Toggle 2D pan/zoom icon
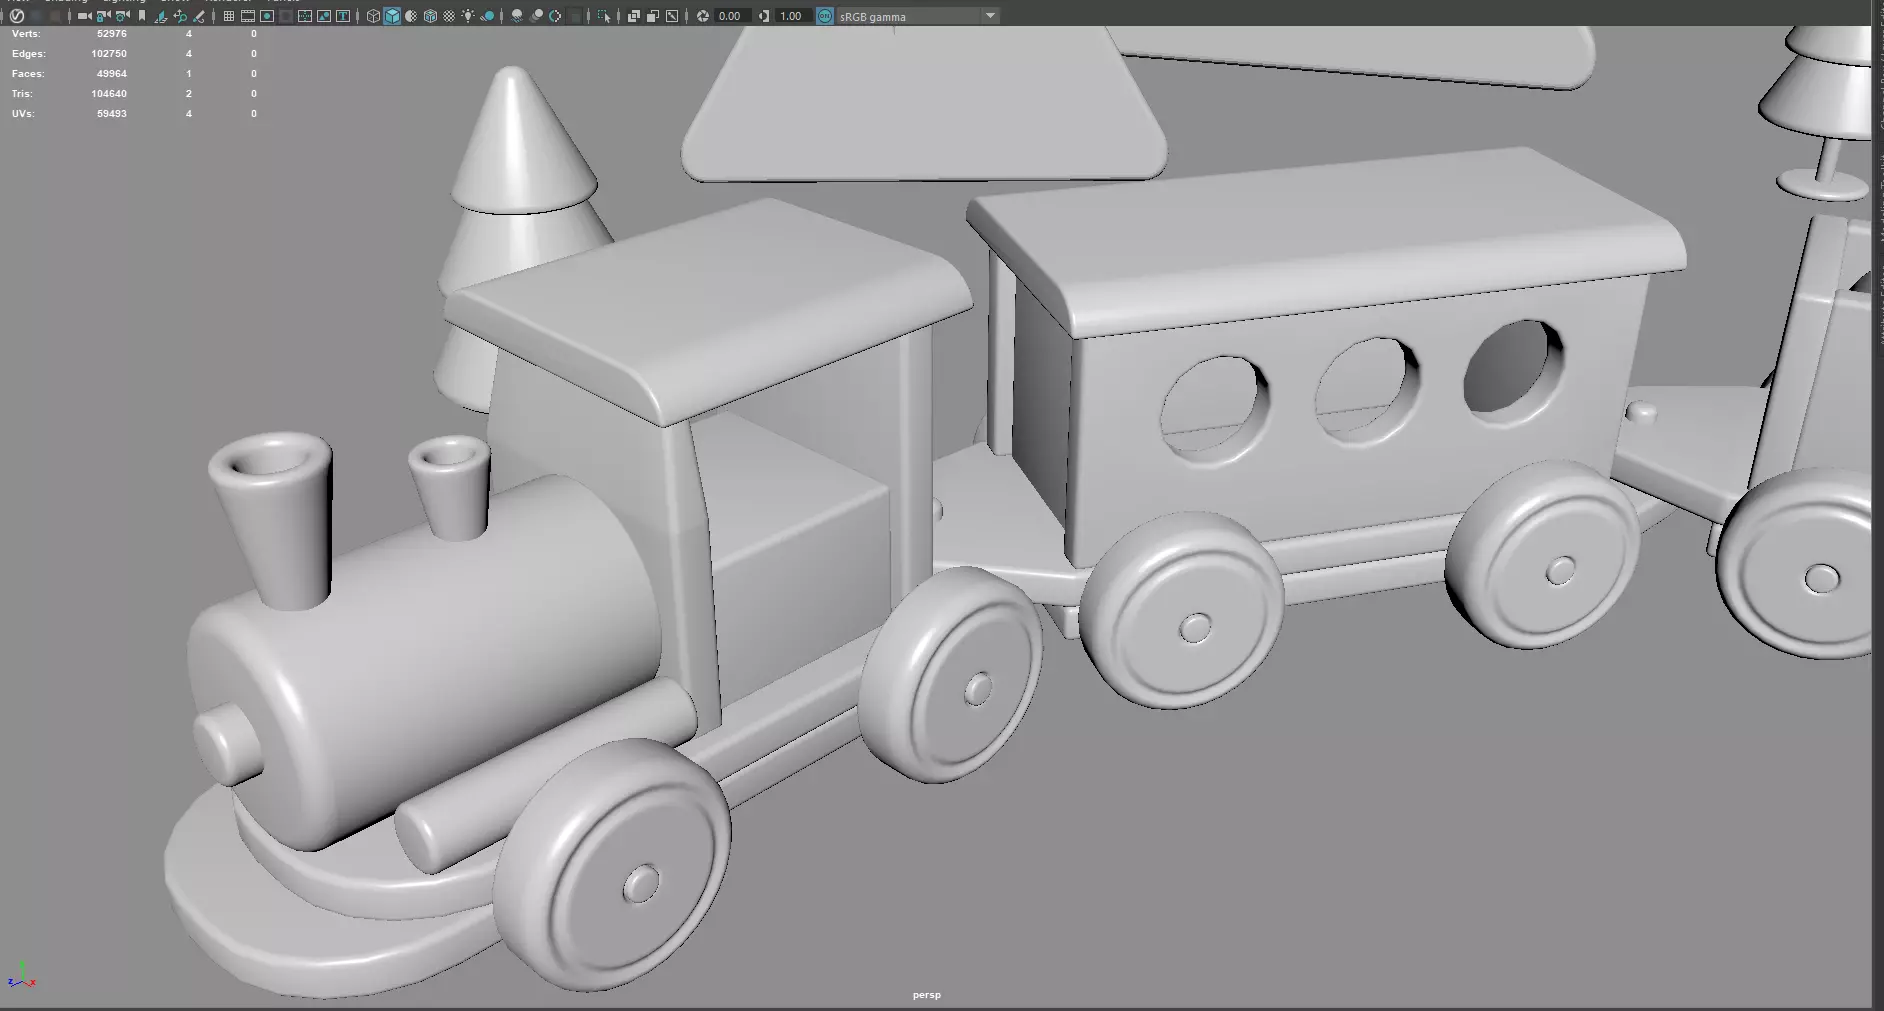The image size is (1884, 1011). click(180, 16)
